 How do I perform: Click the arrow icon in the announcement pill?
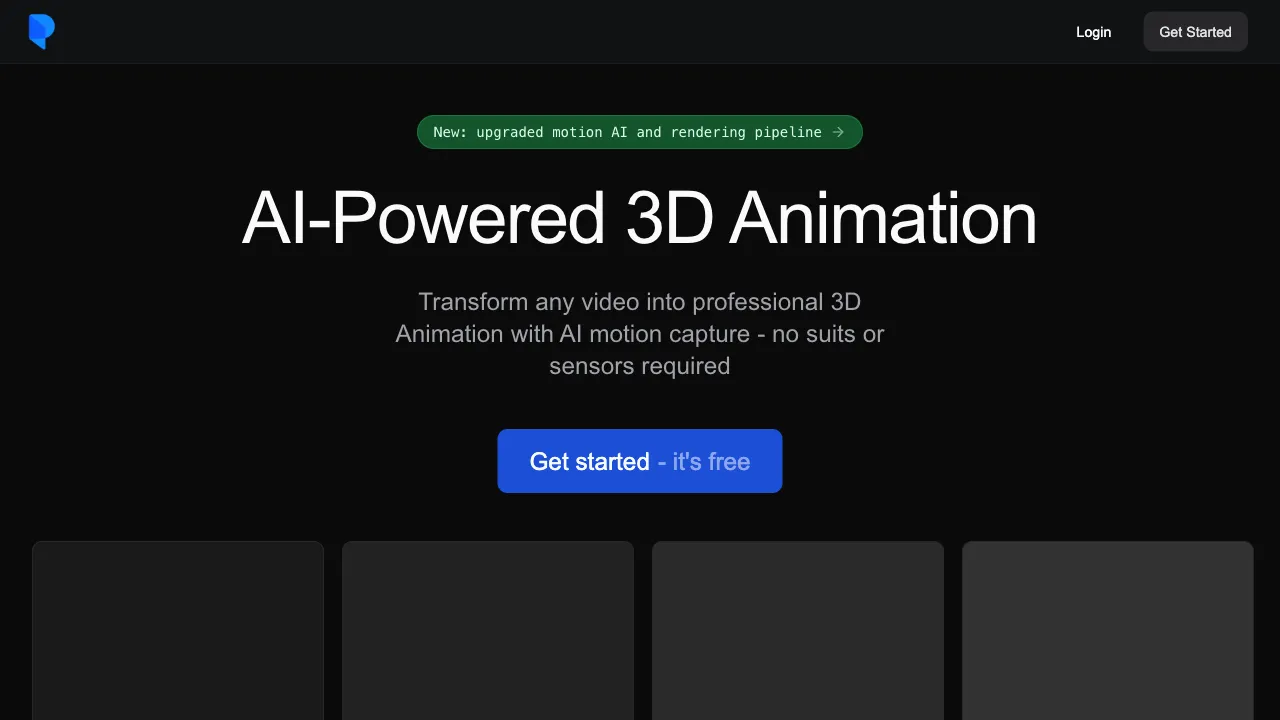[838, 132]
